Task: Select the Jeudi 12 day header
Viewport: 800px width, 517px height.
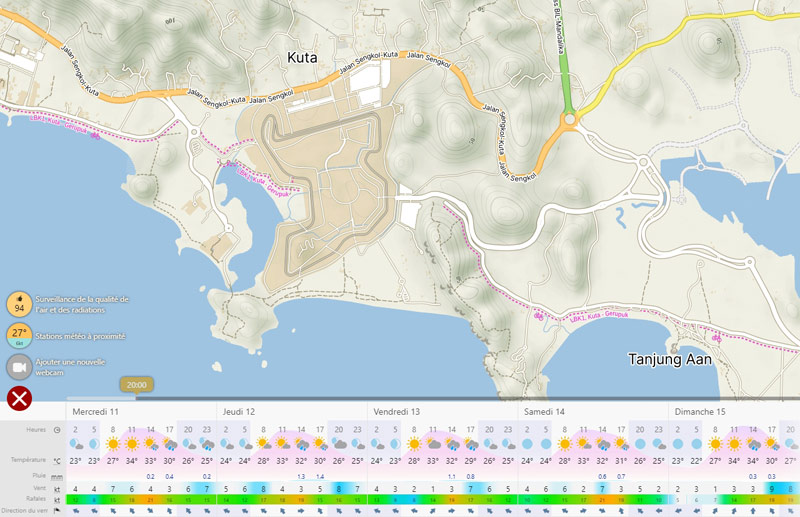Action: [x=239, y=412]
